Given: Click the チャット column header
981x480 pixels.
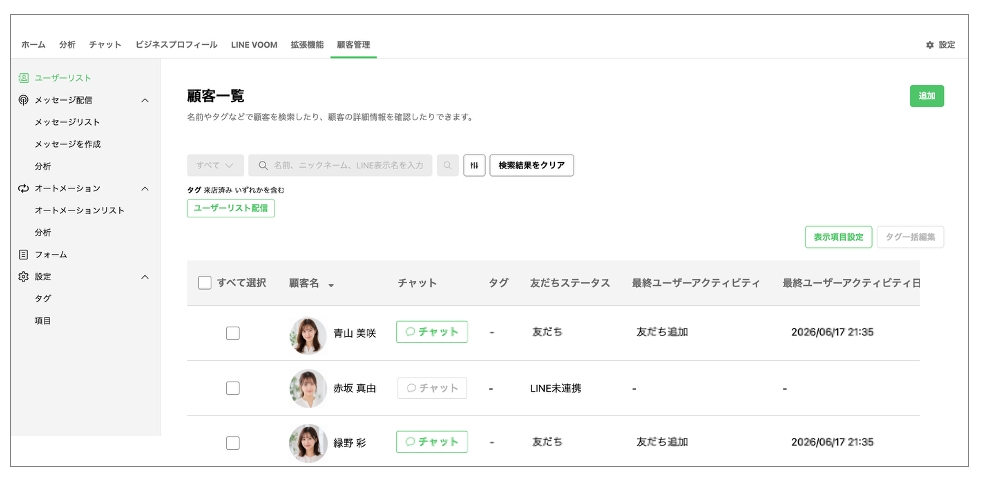Looking at the screenshot, I should coord(417,283).
